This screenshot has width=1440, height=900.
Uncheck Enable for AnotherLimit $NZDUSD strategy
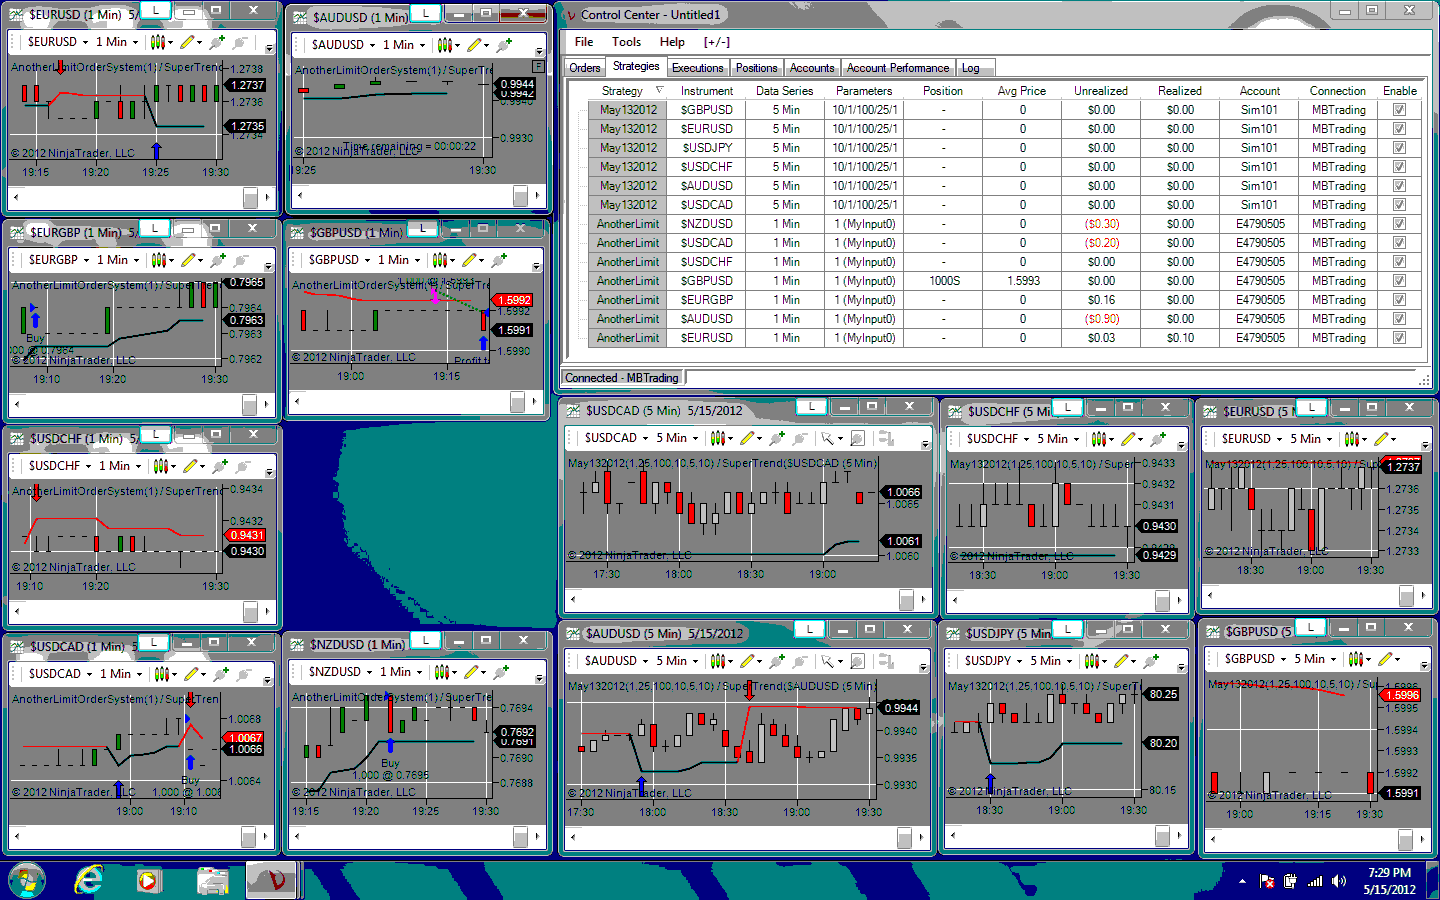click(x=1399, y=224)
